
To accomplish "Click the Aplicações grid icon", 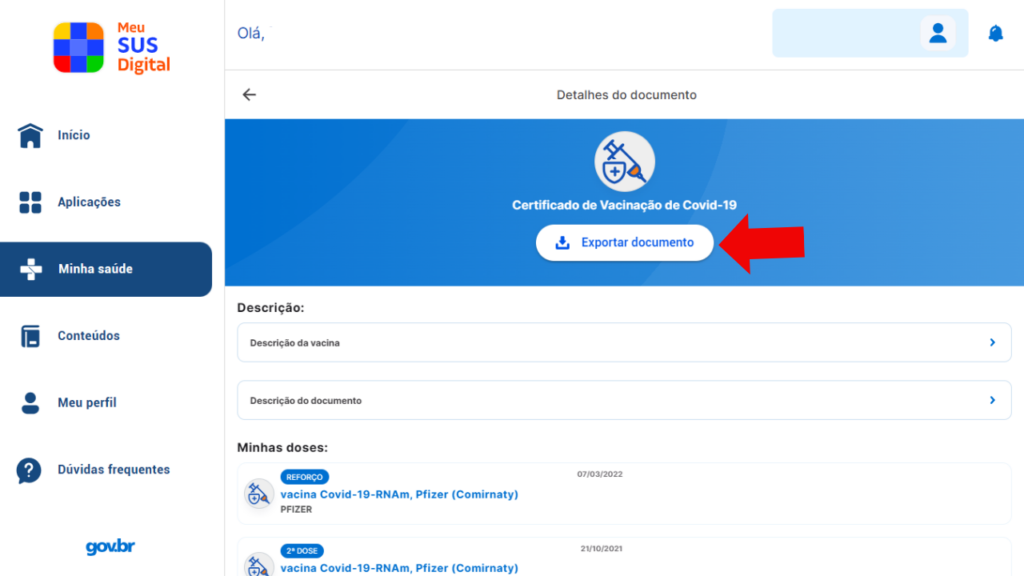I will 30,202.
